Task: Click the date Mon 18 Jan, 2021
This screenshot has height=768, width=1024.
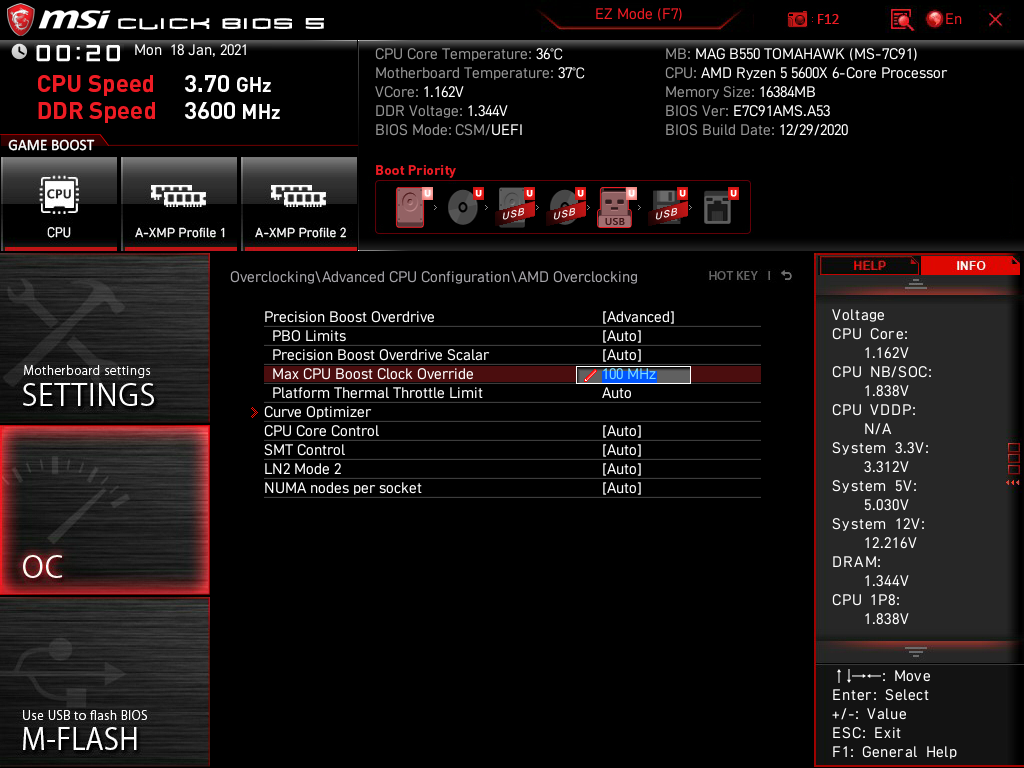Action: pyautogui.click(x=191, y=50)
